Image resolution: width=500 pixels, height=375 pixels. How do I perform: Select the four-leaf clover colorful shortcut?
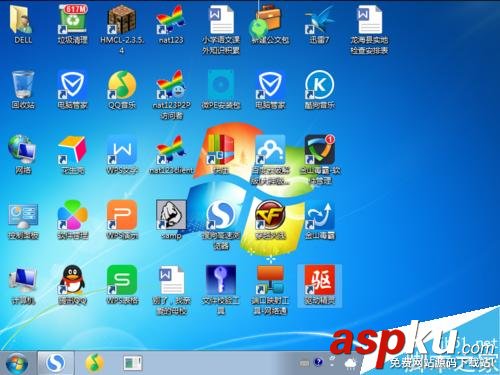click(72, 215)
